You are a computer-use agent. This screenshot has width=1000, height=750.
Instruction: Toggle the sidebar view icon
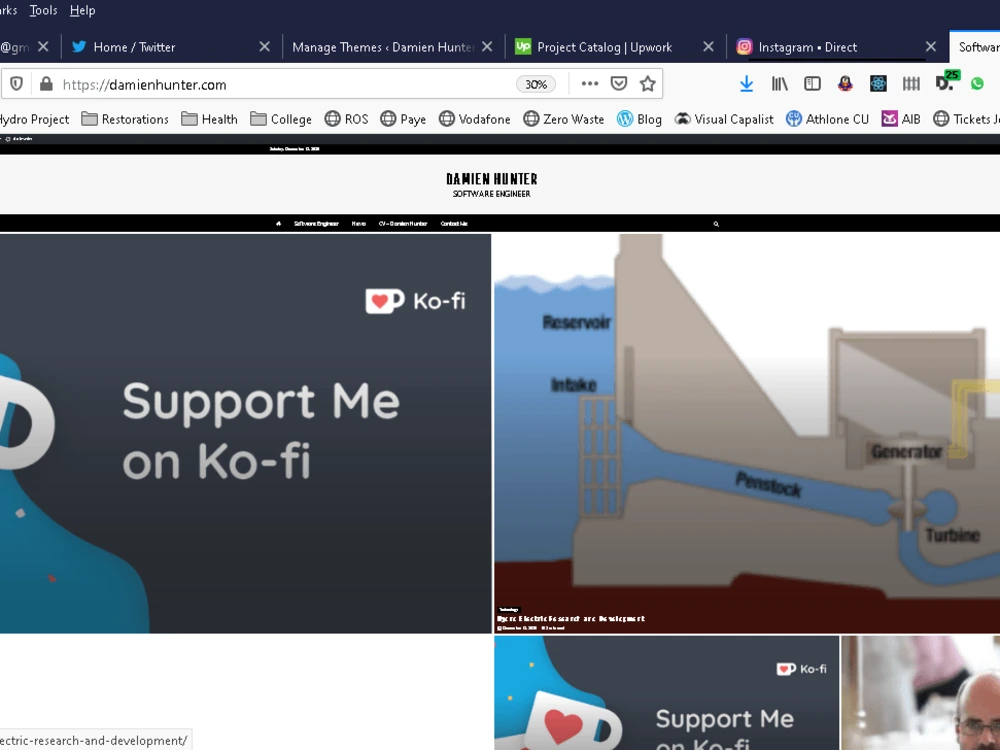(x=812, y=84)
